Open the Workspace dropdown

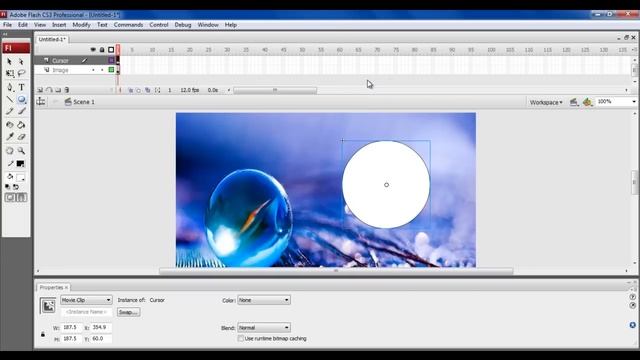point(546,102)
